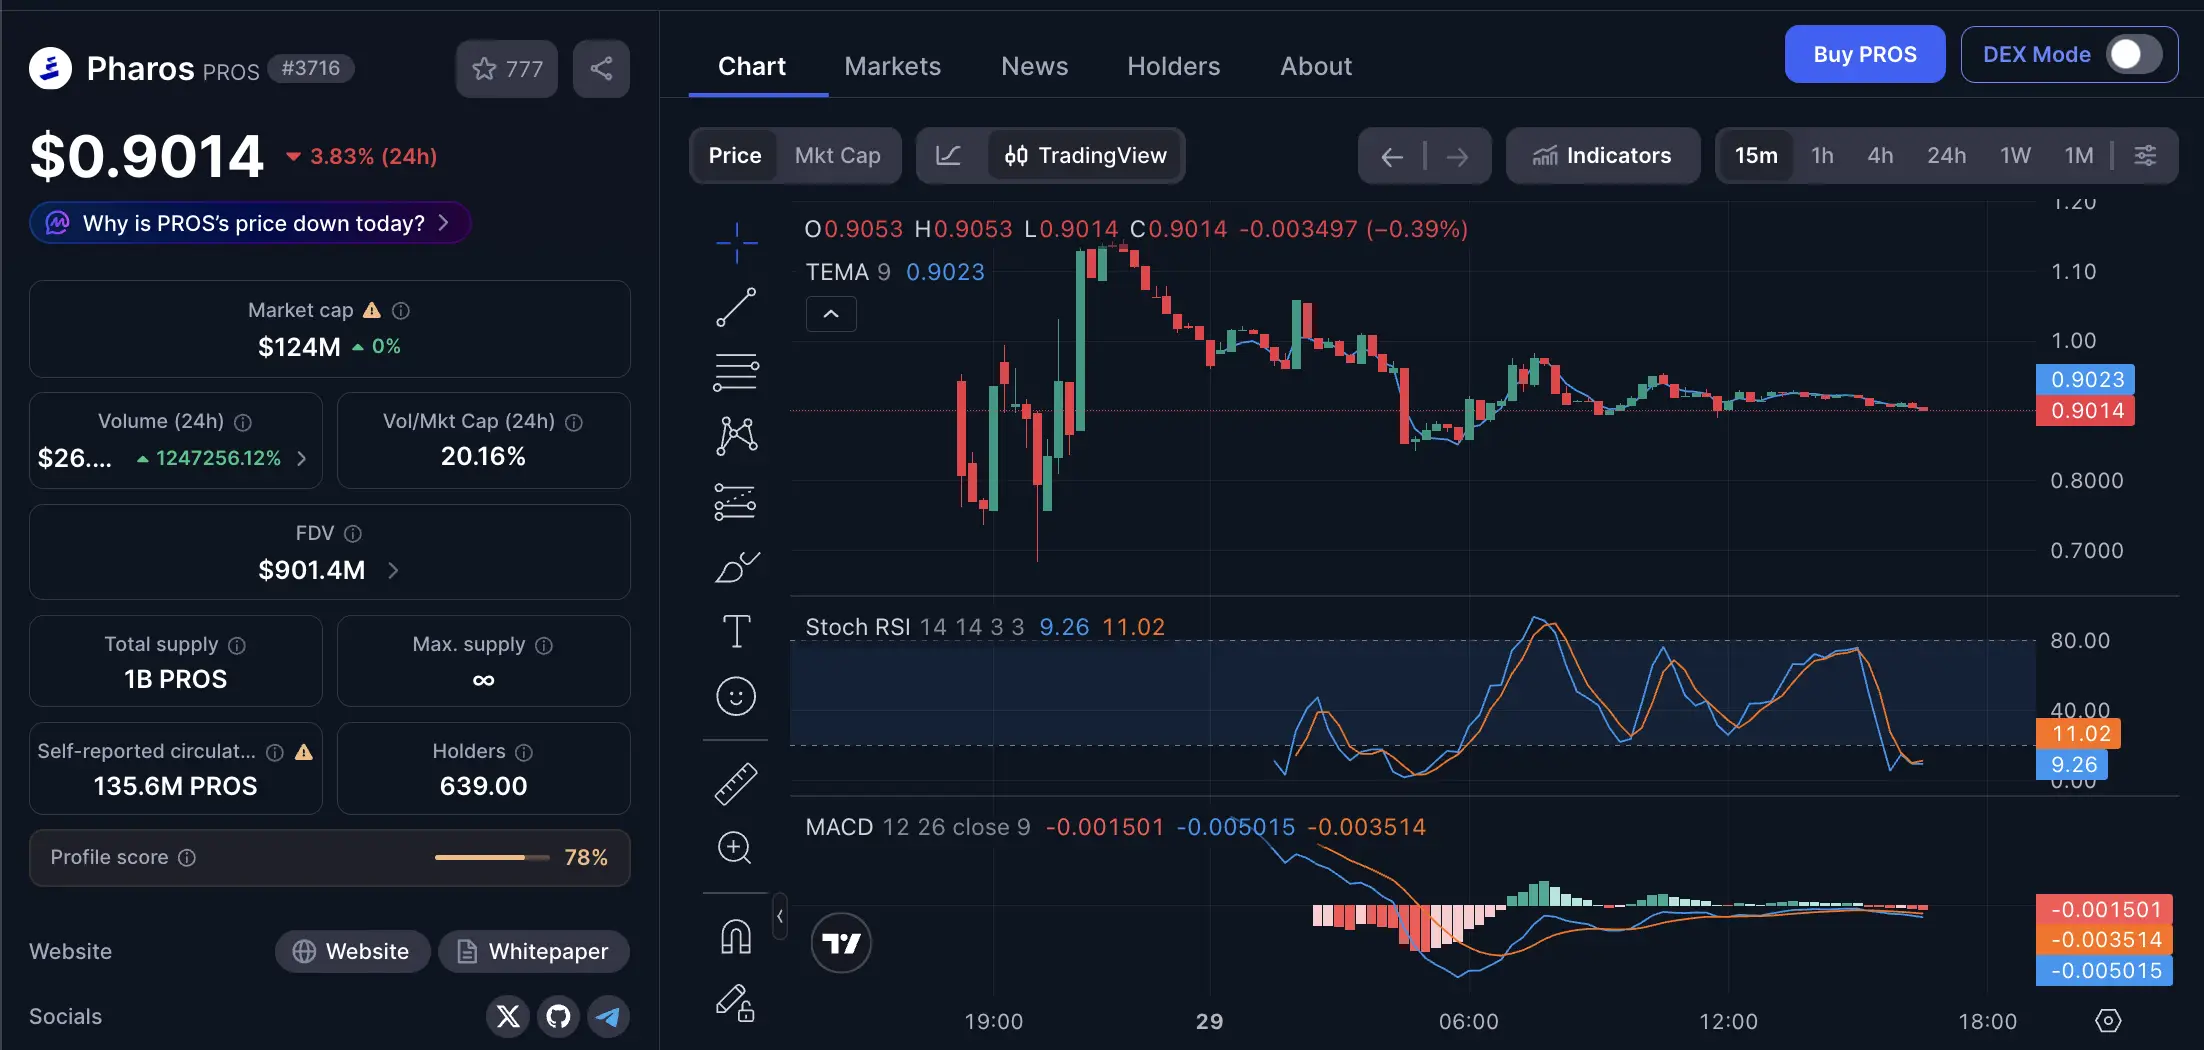Click the TradingView logo watermark
The width and height of the screenshot is (2204, 1050).
[x=841, y=942]
